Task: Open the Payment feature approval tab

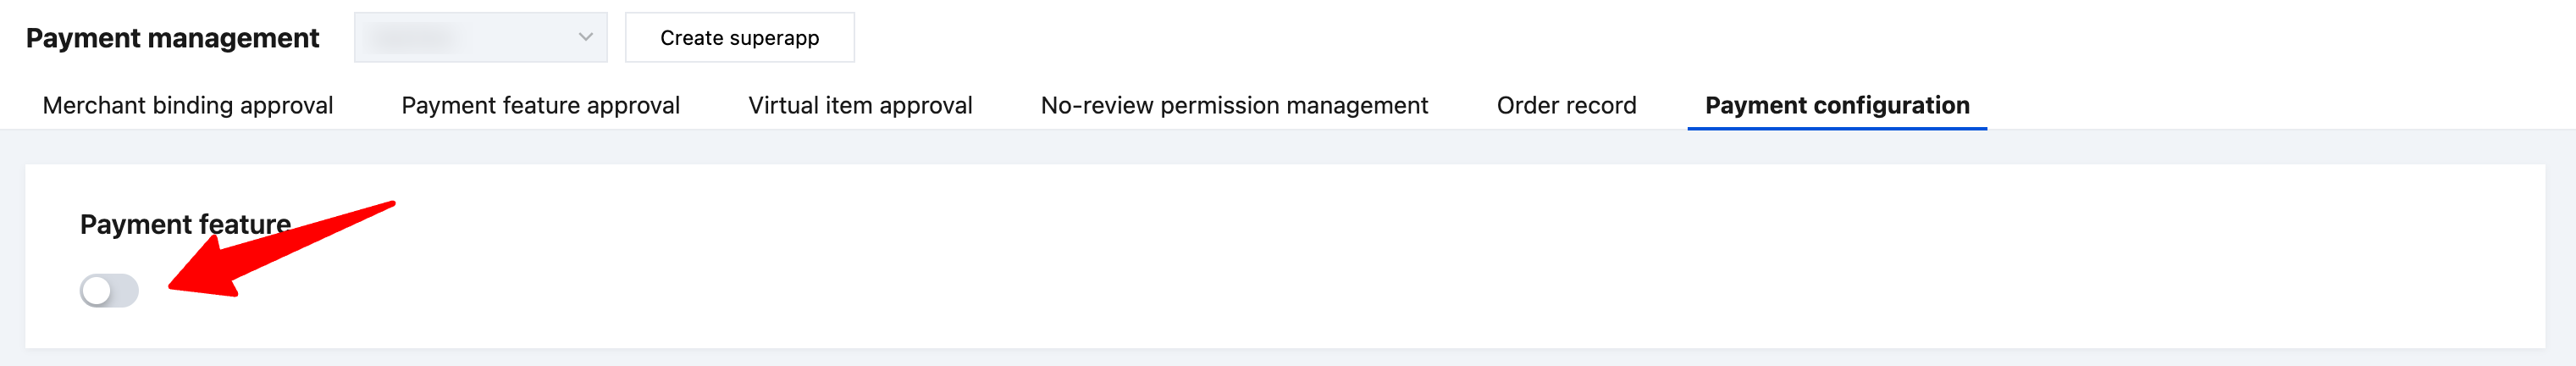Action: [540, 105]
